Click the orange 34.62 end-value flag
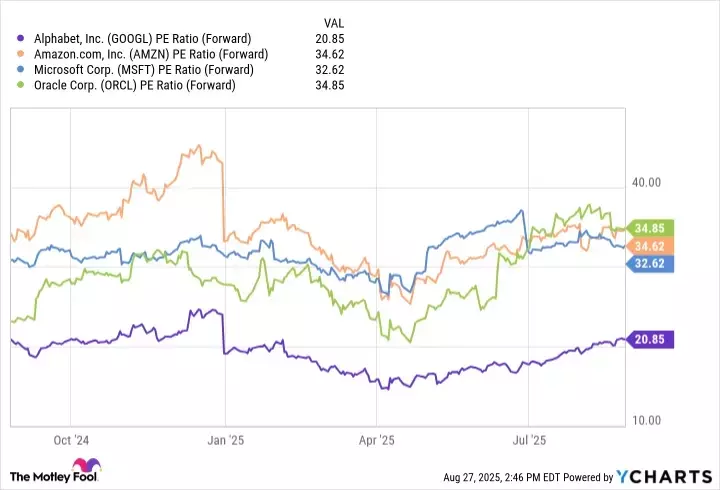The width and height of the screenshot is (720, 490). (649, 245)
